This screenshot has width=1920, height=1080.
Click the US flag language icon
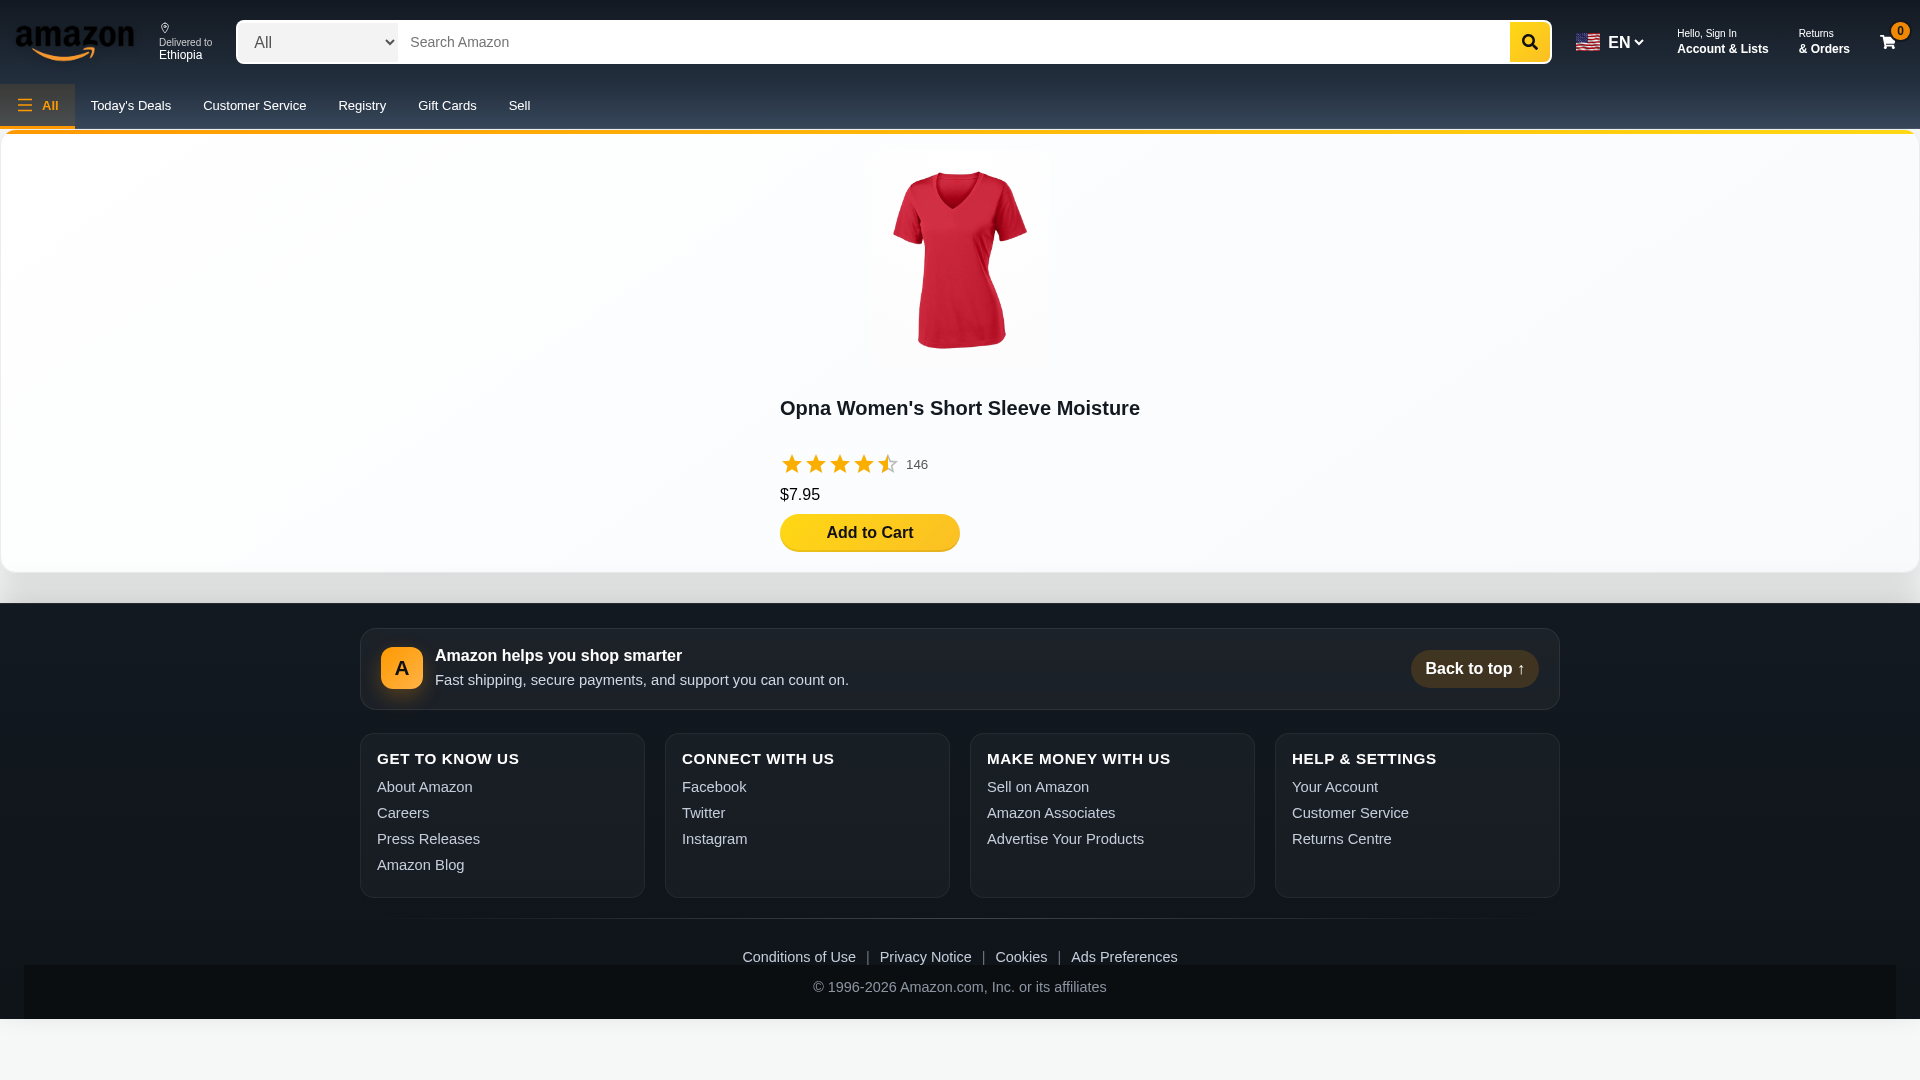coord(1588,42)
